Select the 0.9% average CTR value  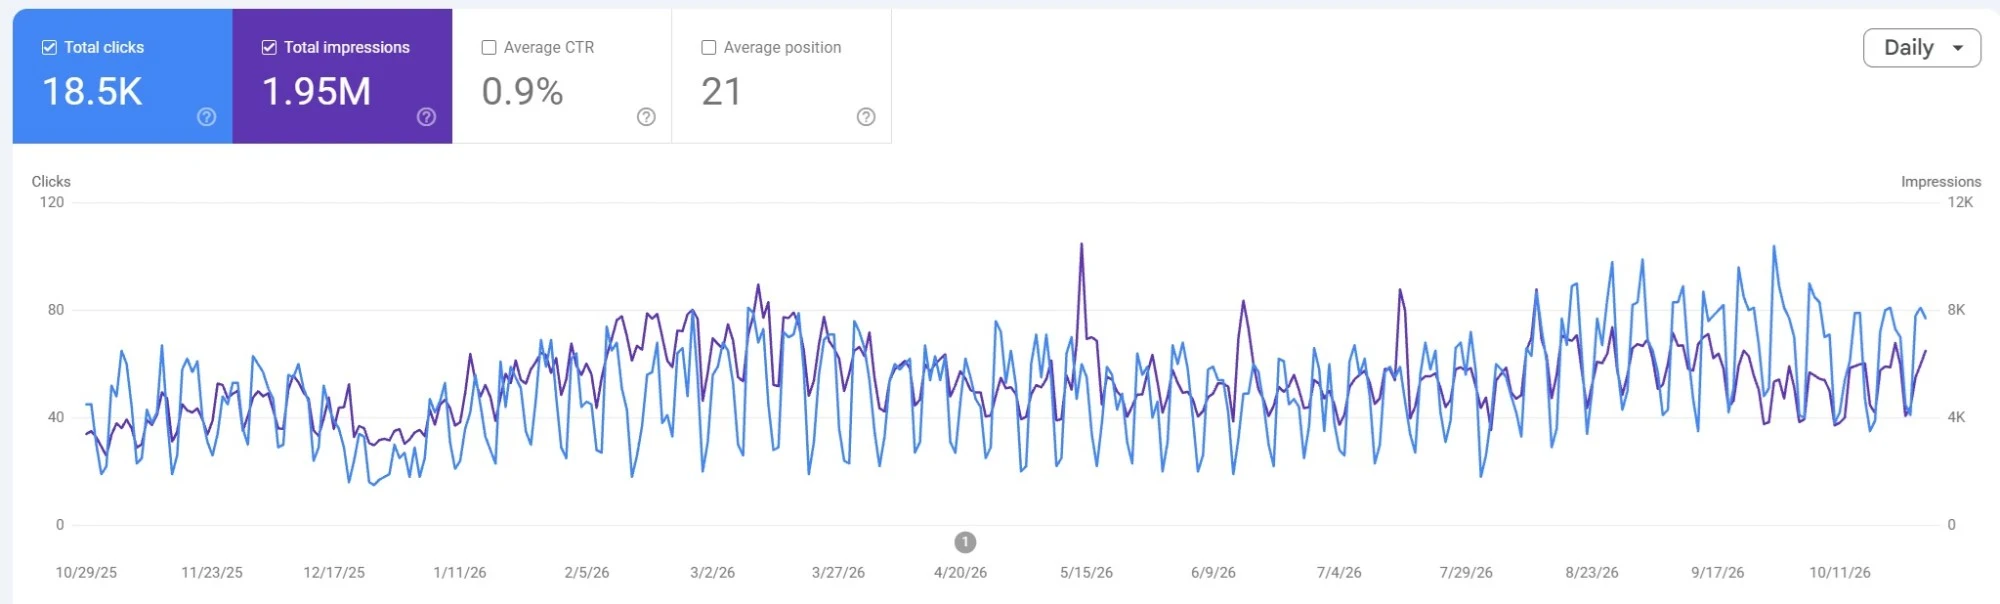point(523,92)
